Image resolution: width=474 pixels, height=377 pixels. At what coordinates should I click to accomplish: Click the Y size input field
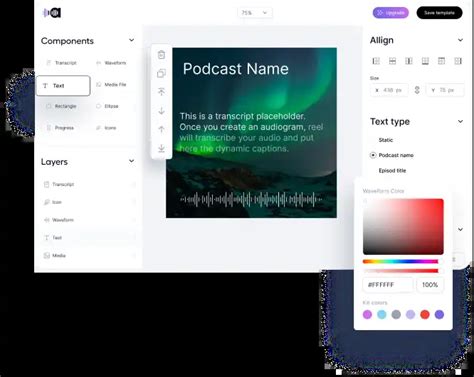(445, 90)
